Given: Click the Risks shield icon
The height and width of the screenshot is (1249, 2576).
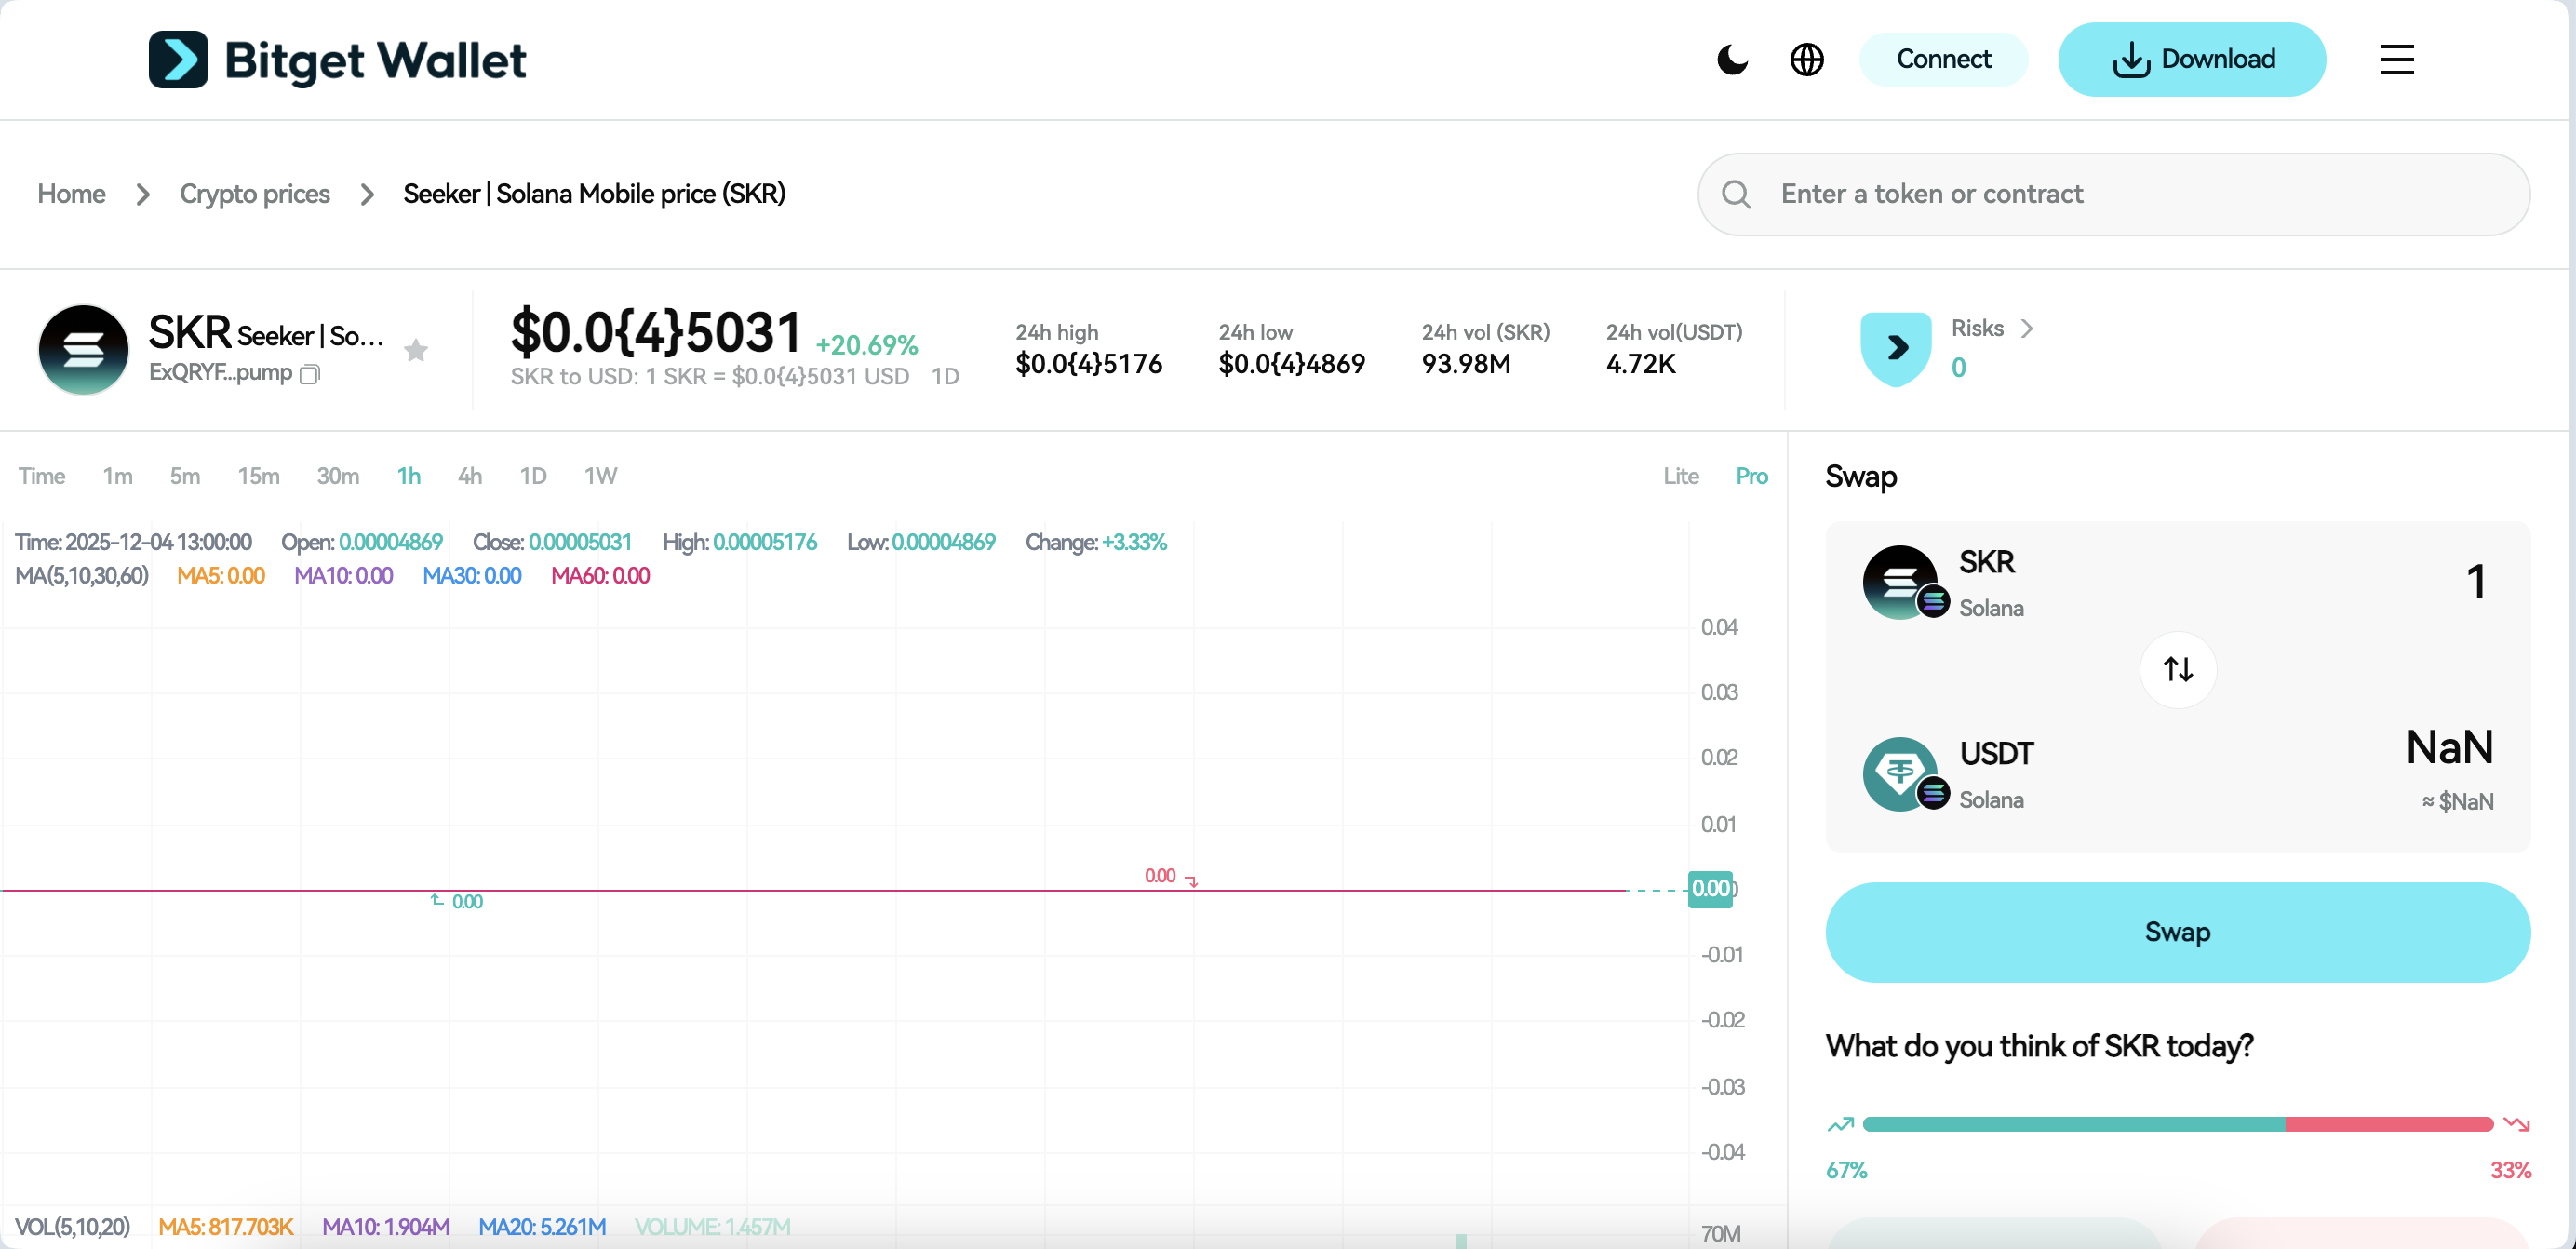Looking at the screenshot, I should point(1895,349).
